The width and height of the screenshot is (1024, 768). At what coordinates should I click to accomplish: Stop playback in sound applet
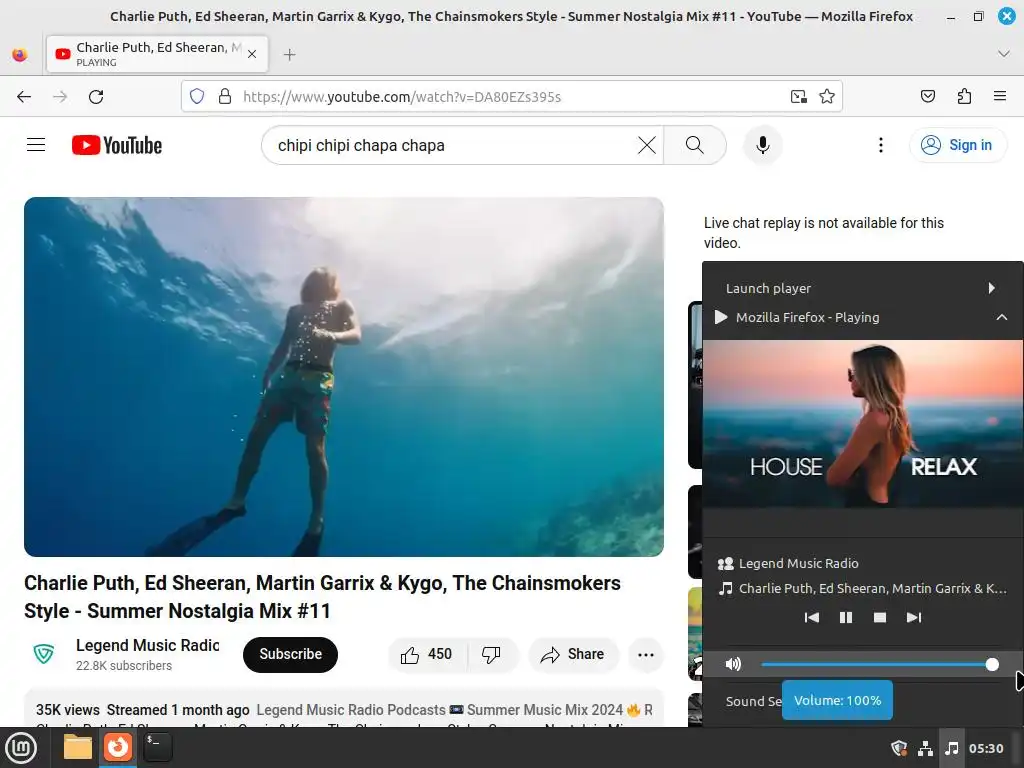[880, 617]
